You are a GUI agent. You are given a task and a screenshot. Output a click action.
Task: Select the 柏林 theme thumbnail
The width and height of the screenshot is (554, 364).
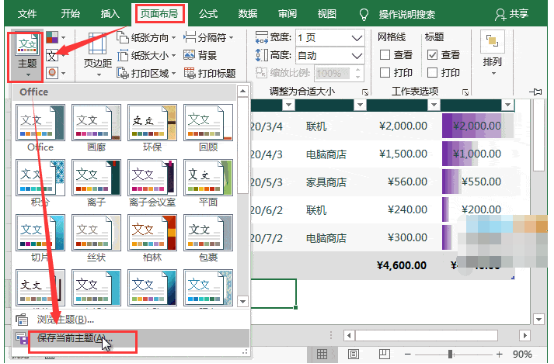[x=152, y=233]
